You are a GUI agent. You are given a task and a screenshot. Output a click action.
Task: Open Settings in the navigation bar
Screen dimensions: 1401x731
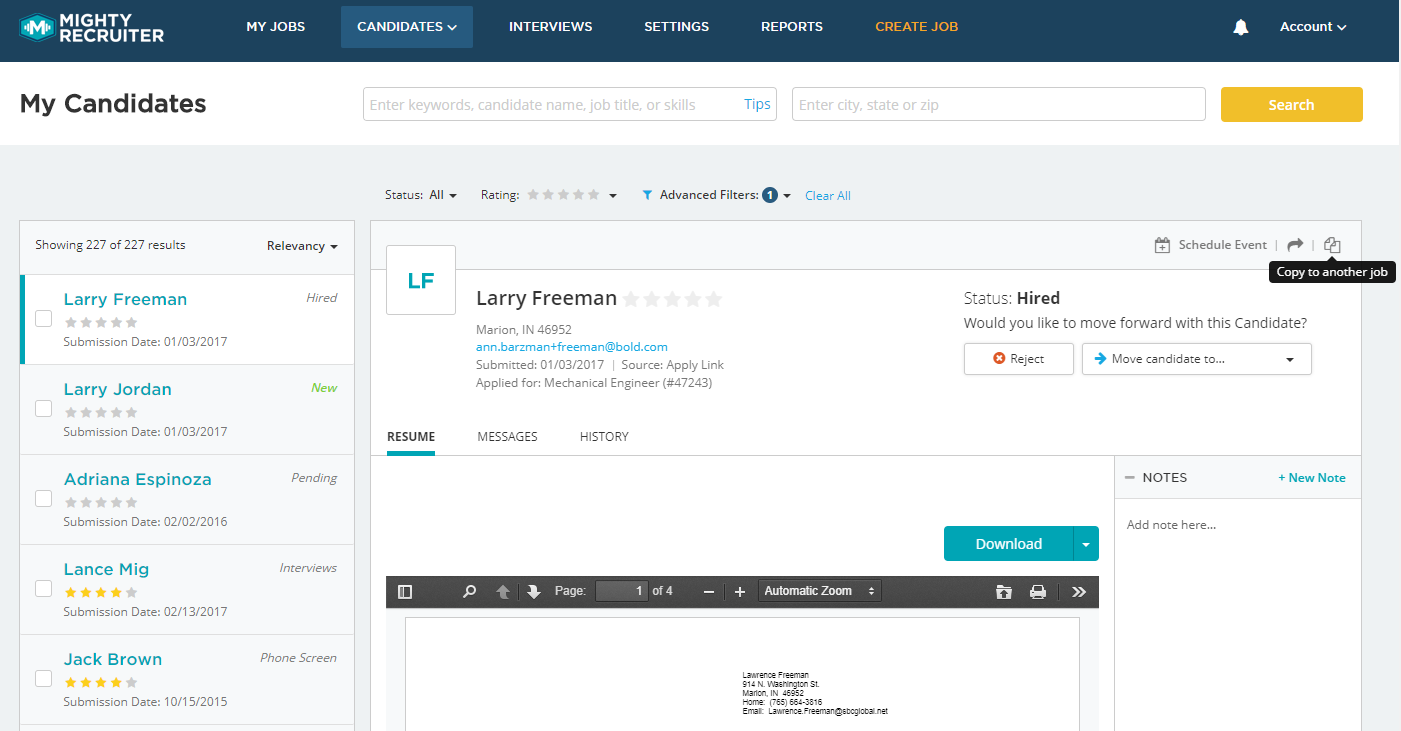coord(677,27)
